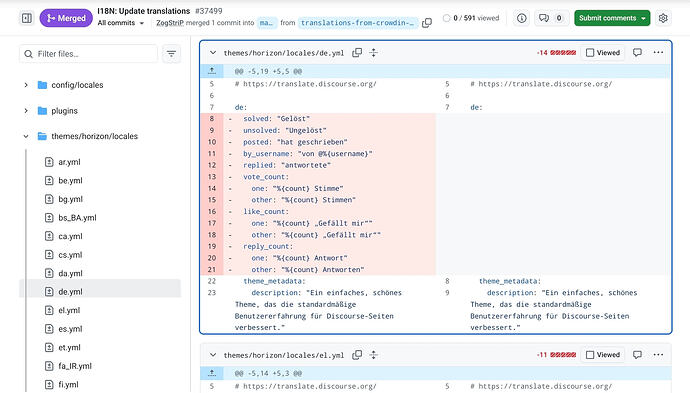The height and width of the screenshot is (393, 690).
Task: Open the Submit comments dropdown arrow
Action: [x=643, y=18]
